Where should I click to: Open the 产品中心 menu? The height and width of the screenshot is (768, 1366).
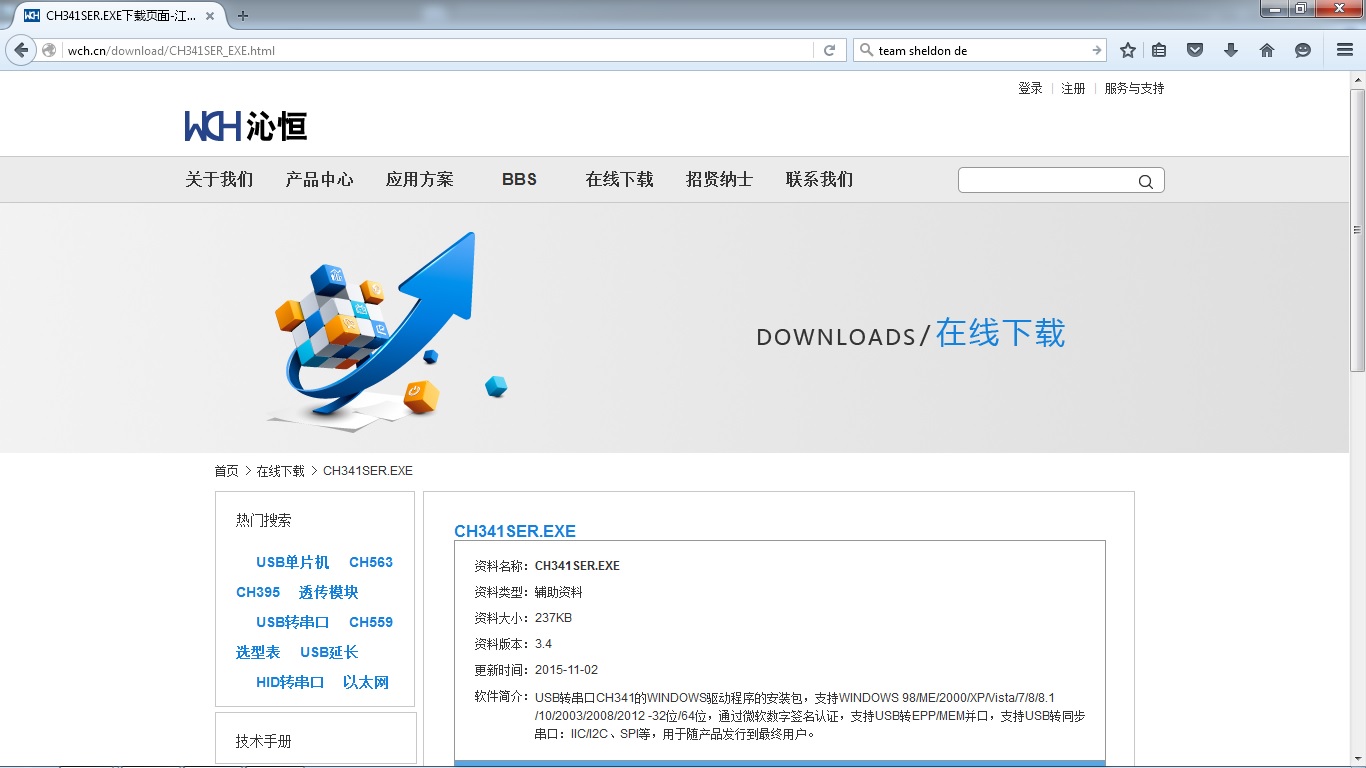click(319, 179)
